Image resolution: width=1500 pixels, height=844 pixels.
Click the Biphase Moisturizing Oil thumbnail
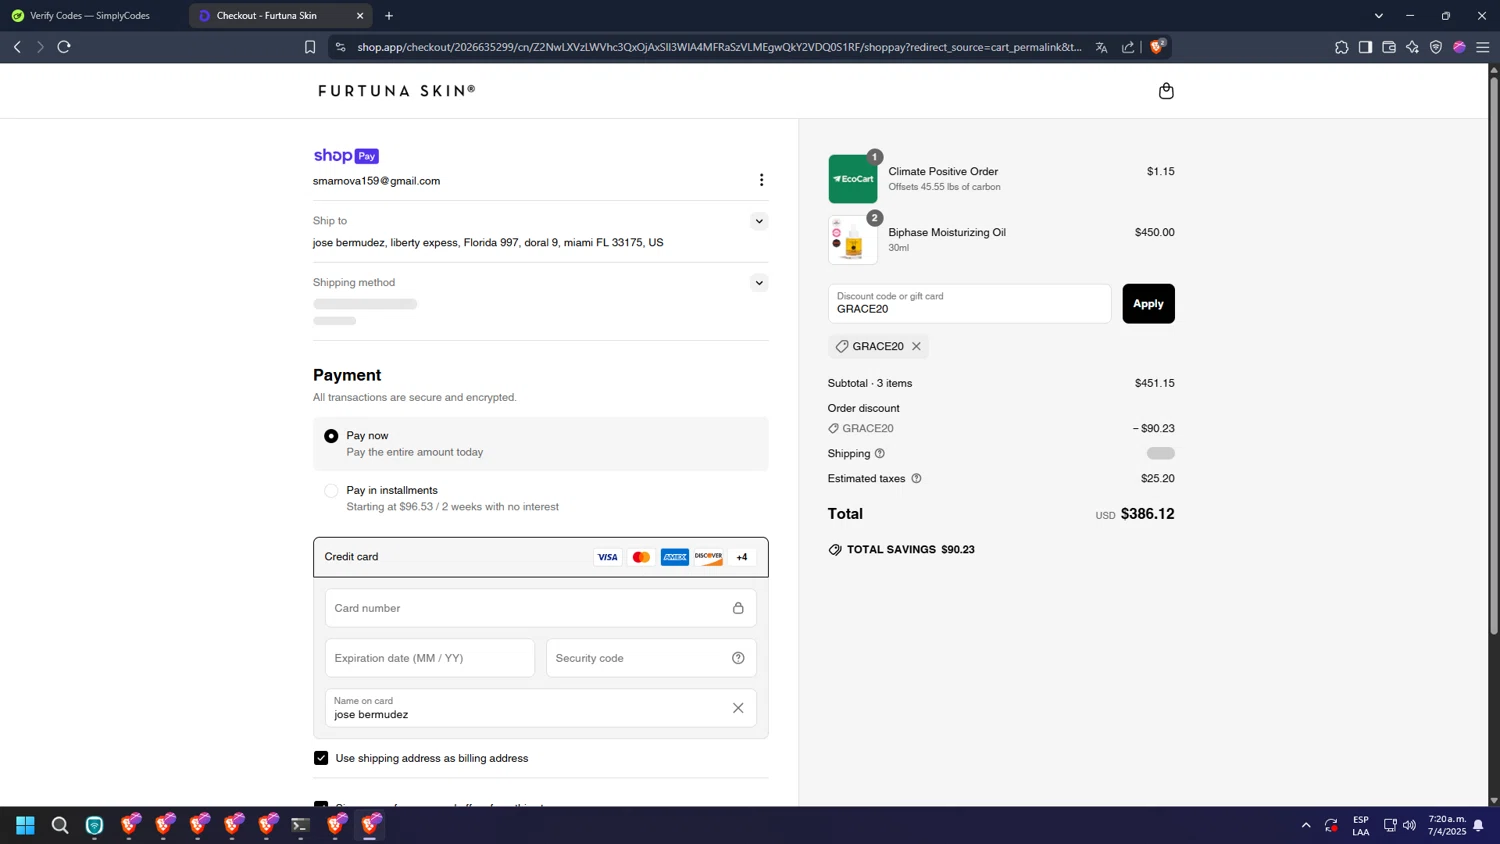pos(852,240)
